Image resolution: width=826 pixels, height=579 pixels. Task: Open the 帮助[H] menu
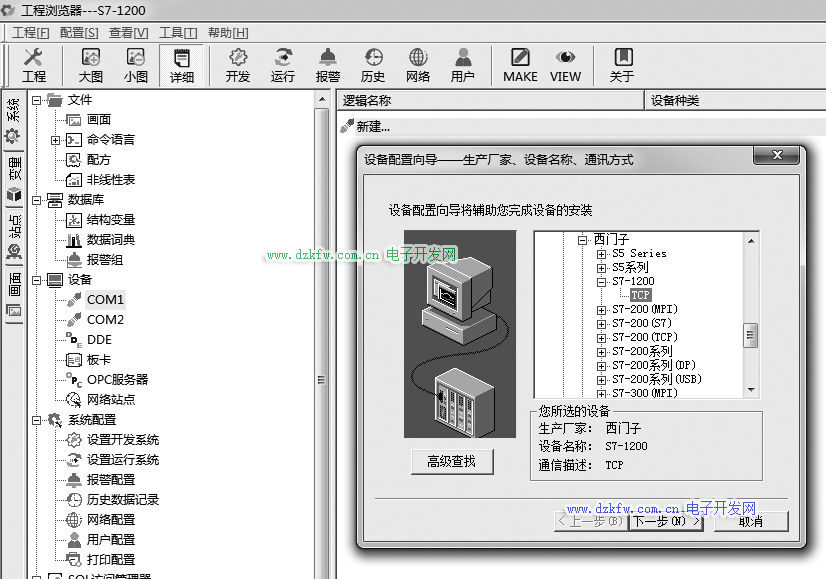click(228, 33)
